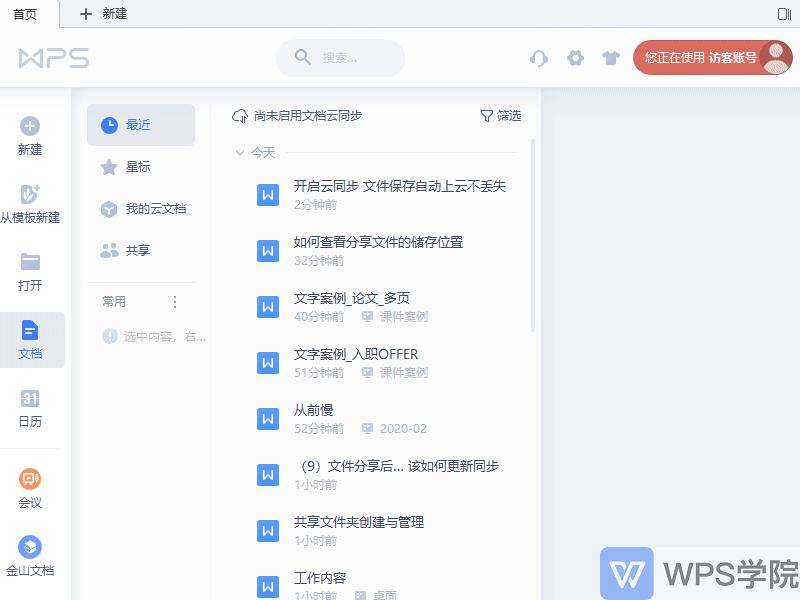Open a new tab with 新建
The height and width of the screenshot is (600, 800).
click(x=104, y=14)
